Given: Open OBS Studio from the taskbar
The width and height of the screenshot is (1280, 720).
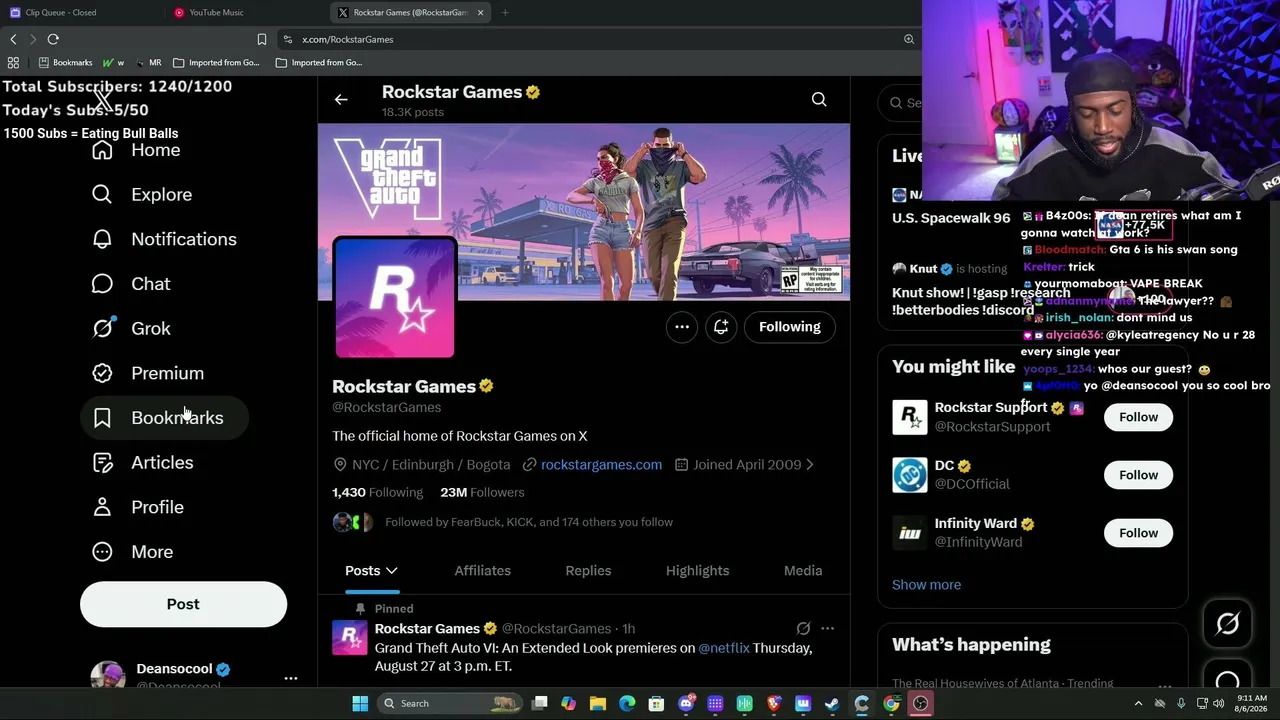Looking at the screenshot, I should 920,703.
